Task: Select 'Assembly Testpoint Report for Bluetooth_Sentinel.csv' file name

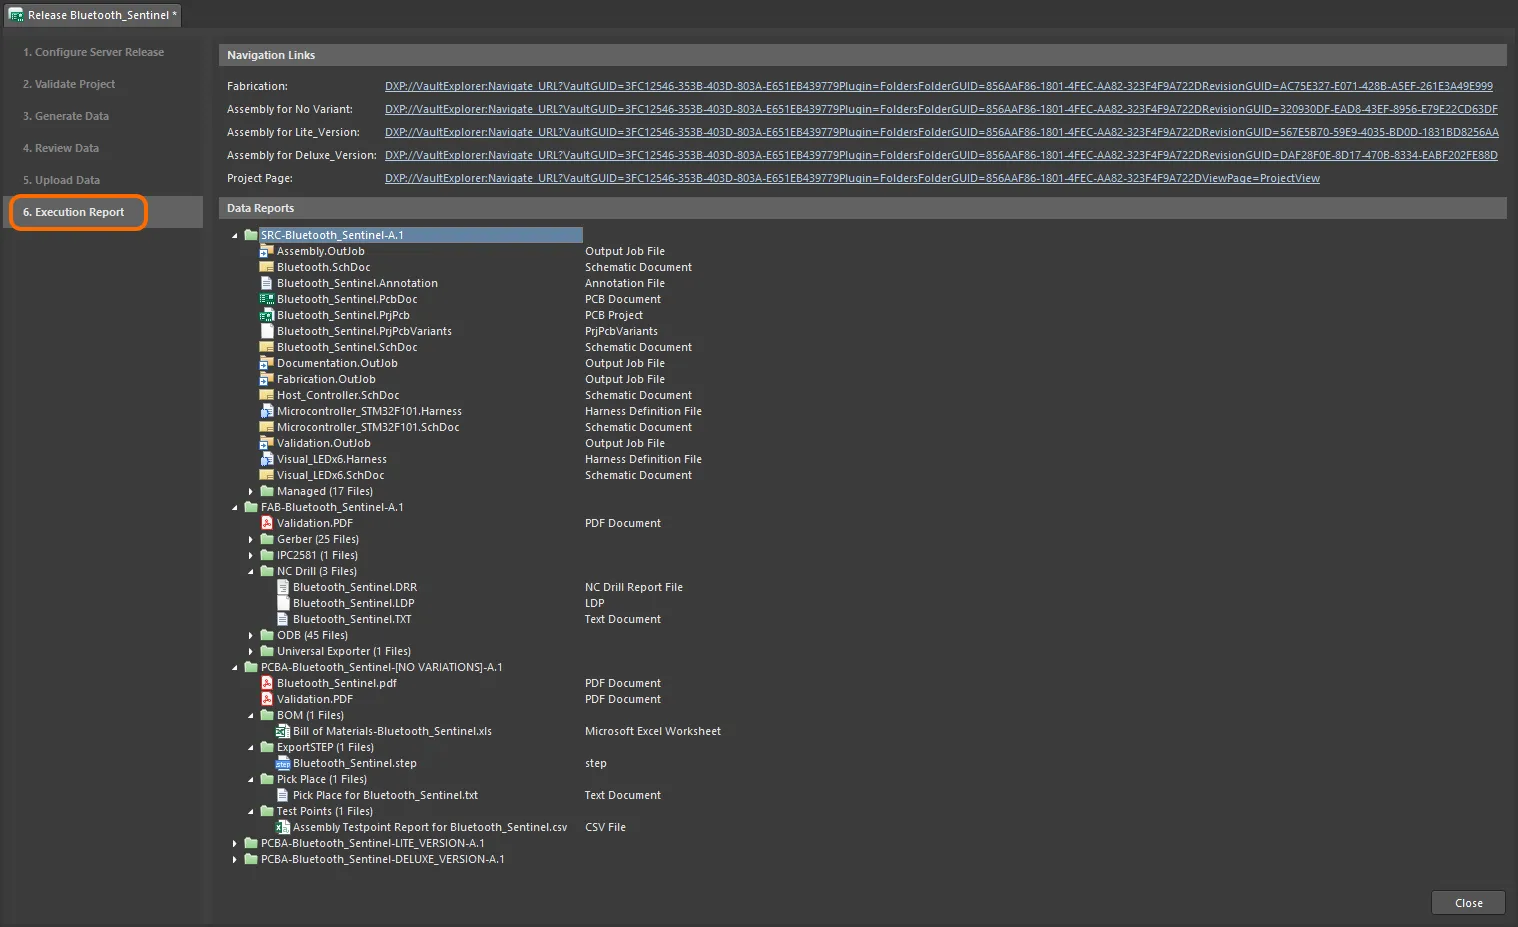Action: tap(430, 827)
